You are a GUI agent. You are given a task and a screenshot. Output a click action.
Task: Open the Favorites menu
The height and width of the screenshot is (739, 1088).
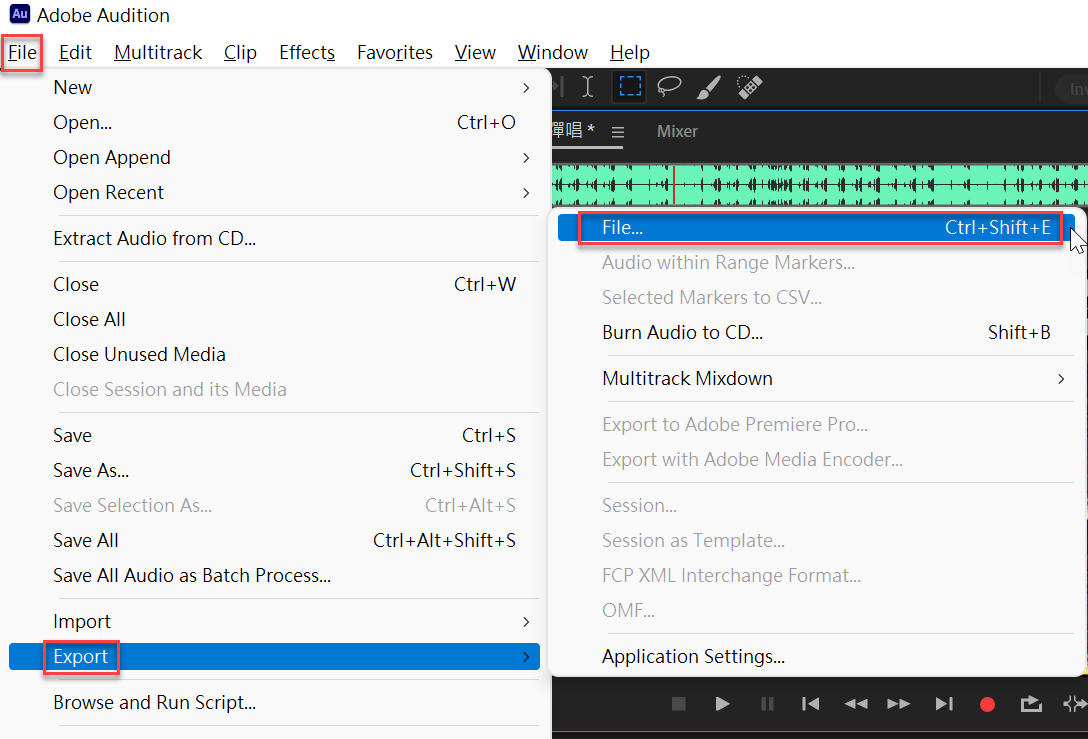tap(395, 53)
